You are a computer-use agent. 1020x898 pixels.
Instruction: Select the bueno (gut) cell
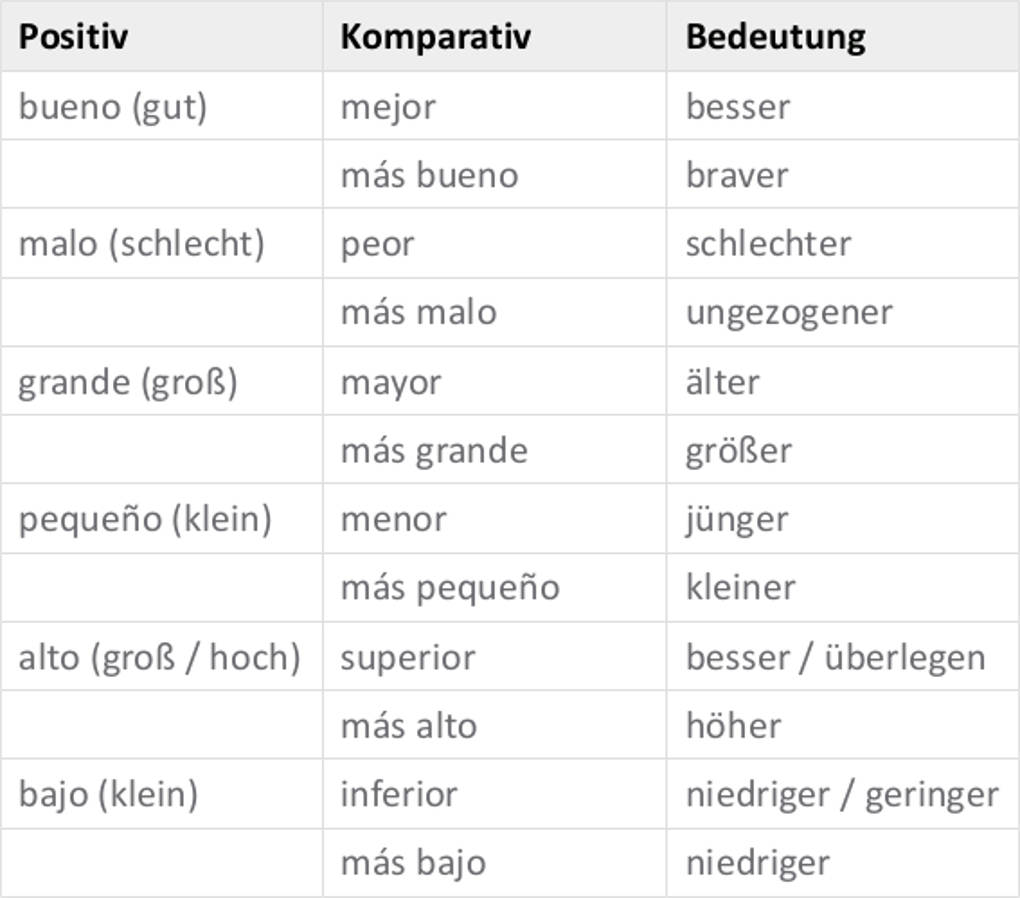pos(113,106)
